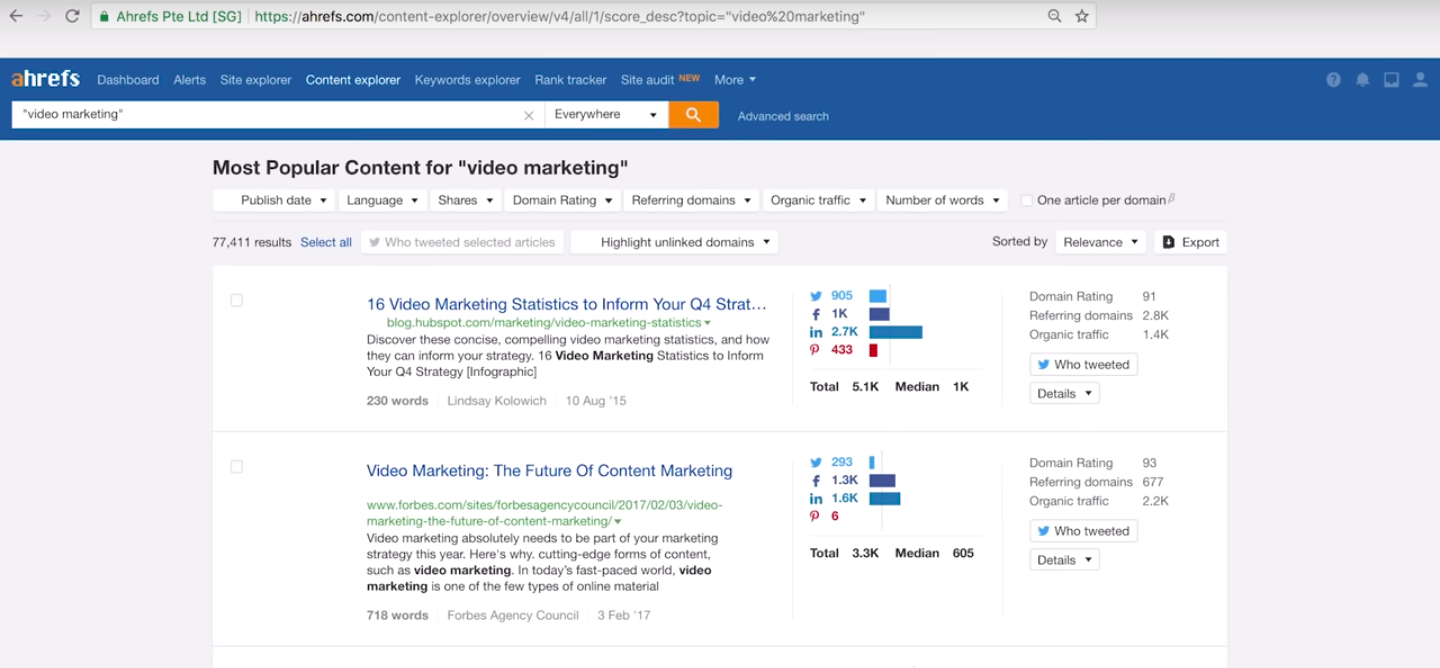Viewport: 1440px width, 668px height.
Task: Click the Twitter icon beside 905
Action: tap(816, 296)
